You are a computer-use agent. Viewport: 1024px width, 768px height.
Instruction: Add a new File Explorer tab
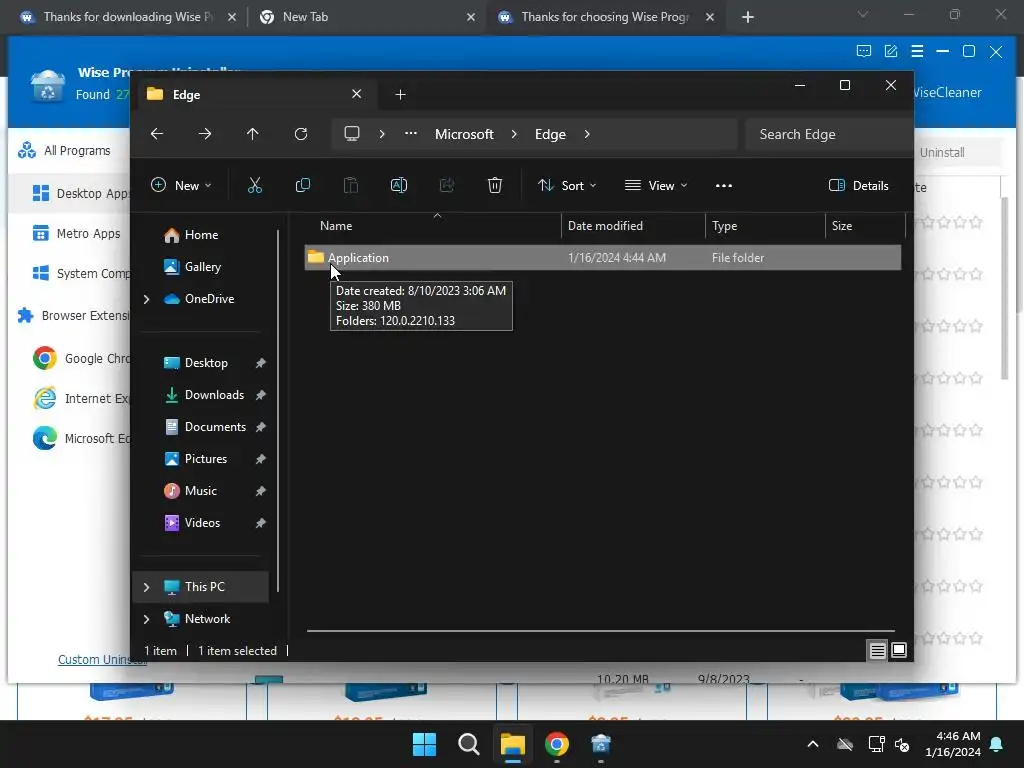click(x=400, y=95)
